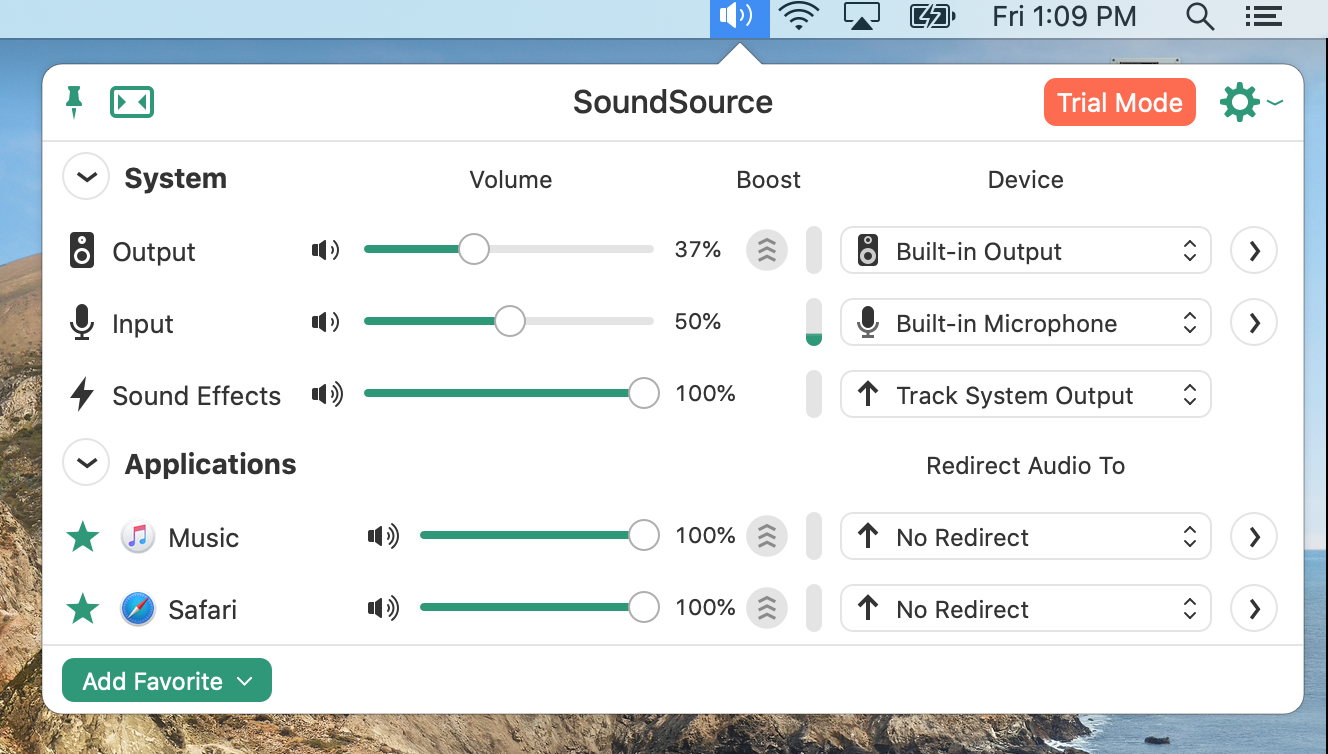The width and height of the screenshot is (1328, 754).
Task: Click the Safari 100% value
Action: 706,608
